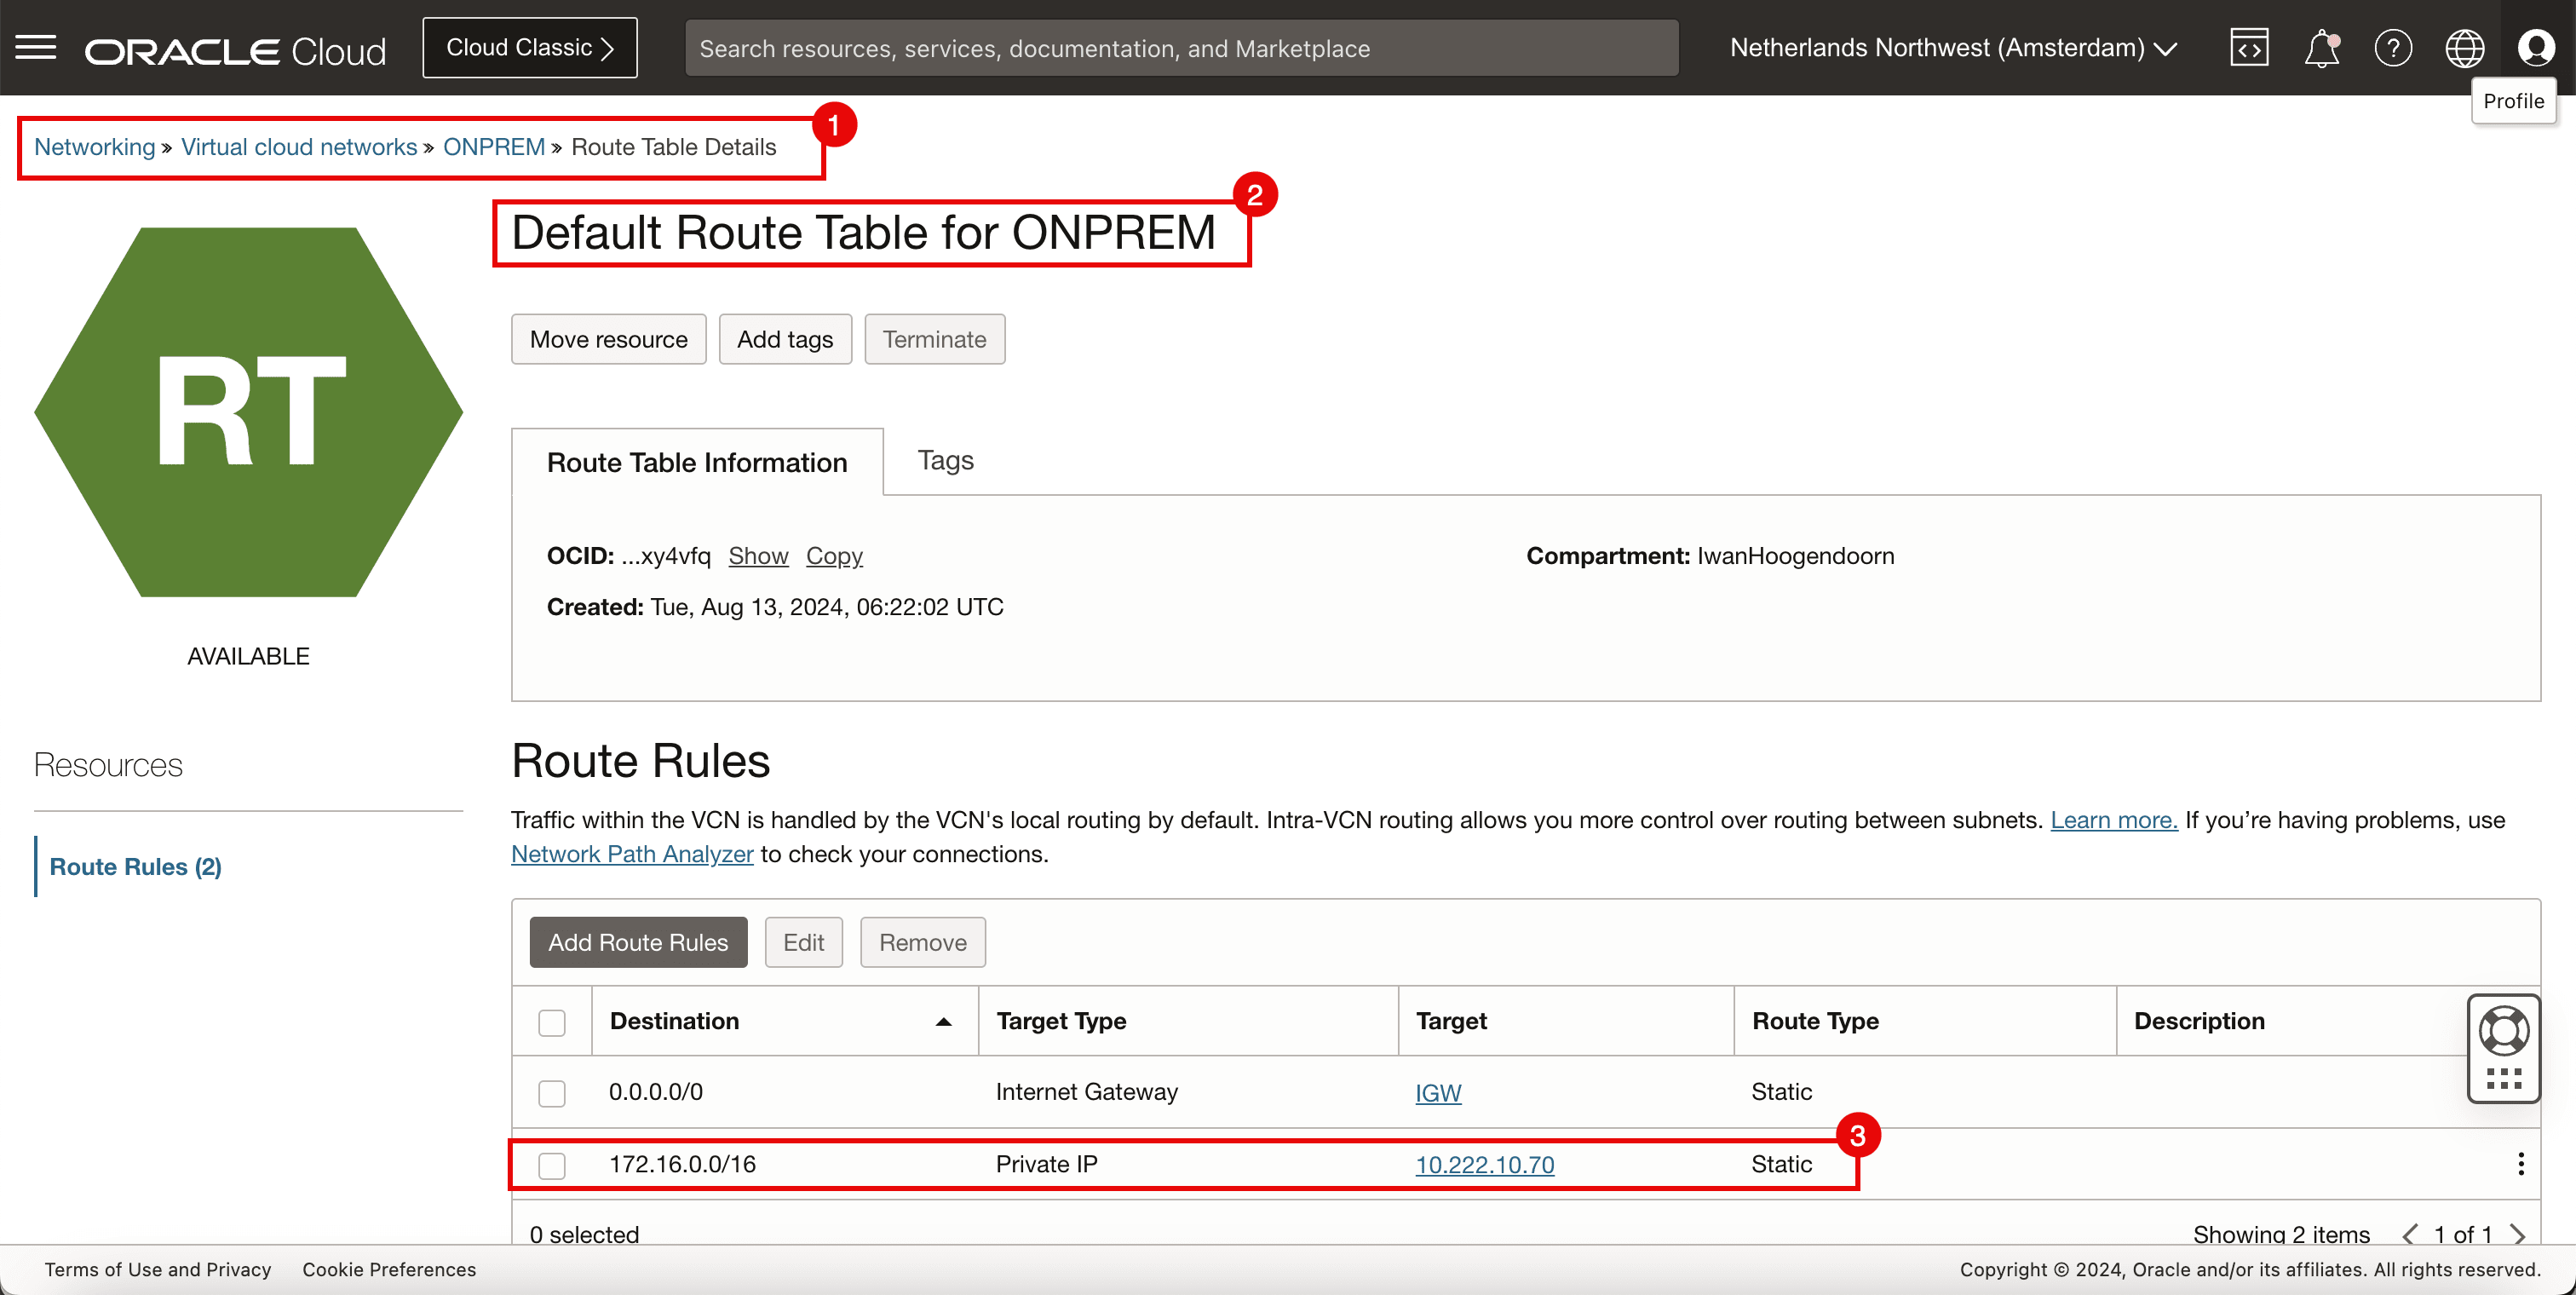This screenshot has height=1295, width=2576.
Task: Click the lifebuoy support widget
Action: tap(2504, 1031)
